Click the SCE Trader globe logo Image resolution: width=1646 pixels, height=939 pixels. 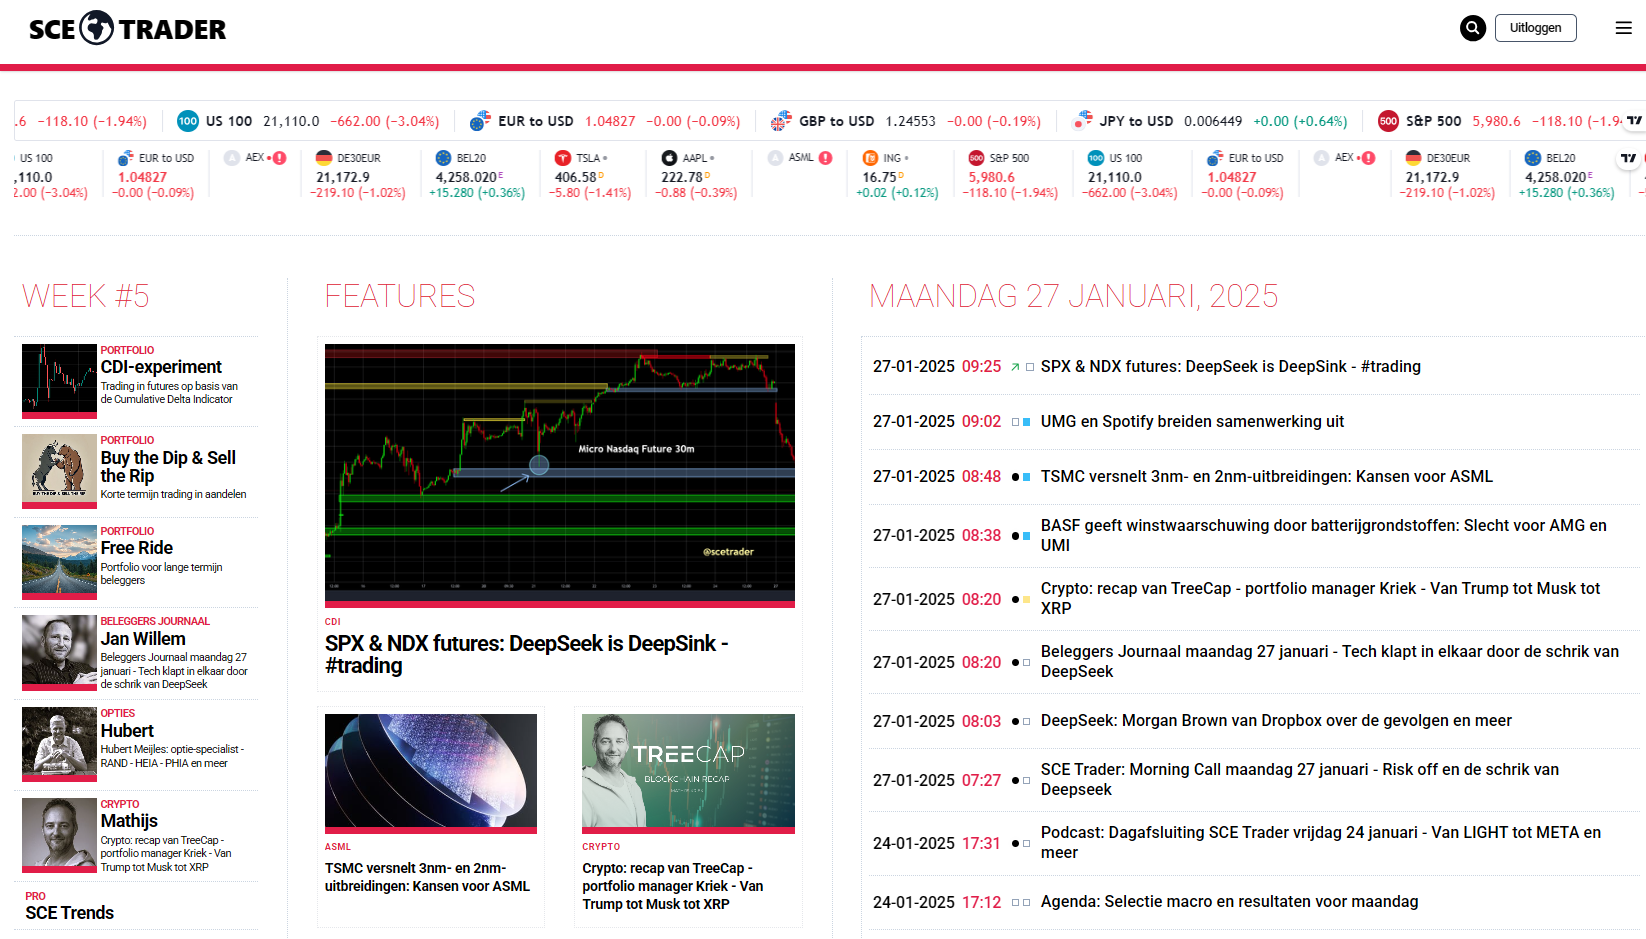97,28
